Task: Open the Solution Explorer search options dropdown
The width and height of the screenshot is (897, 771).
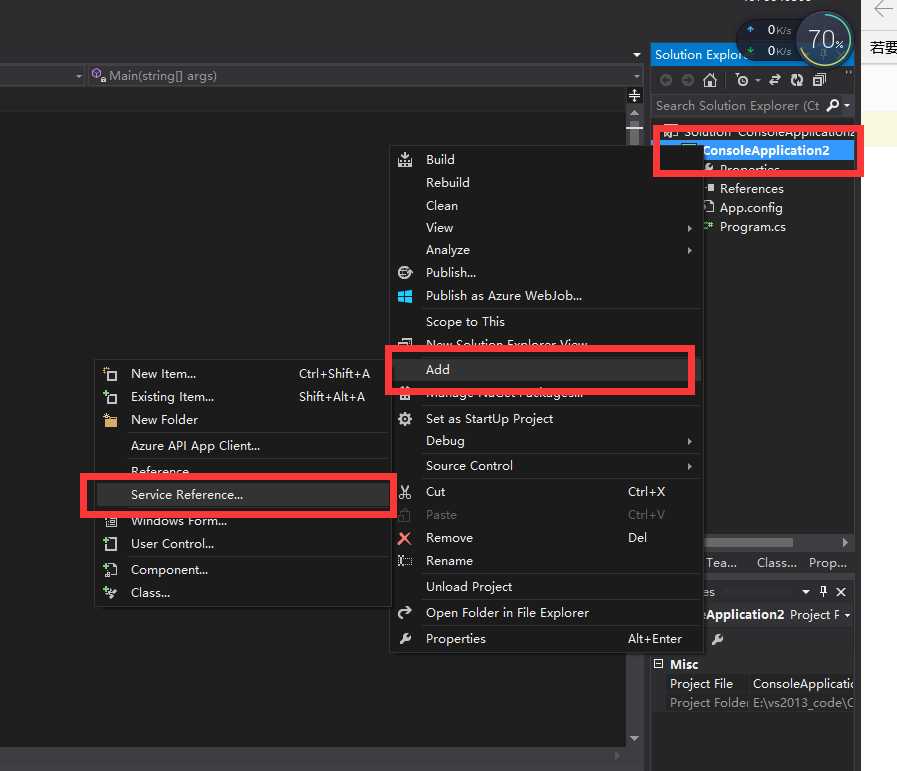Action: point(847,105)
